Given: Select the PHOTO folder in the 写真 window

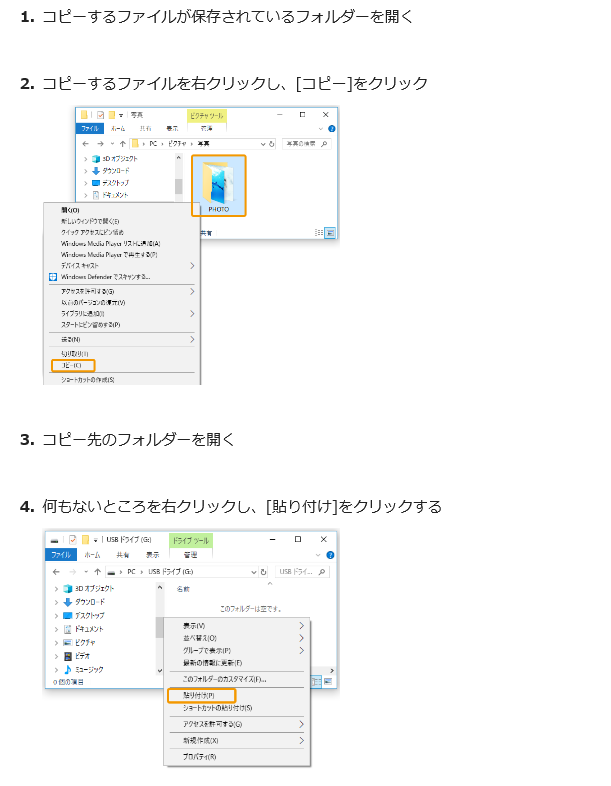Looking at the screenshot, I should (x=219, y=185).
